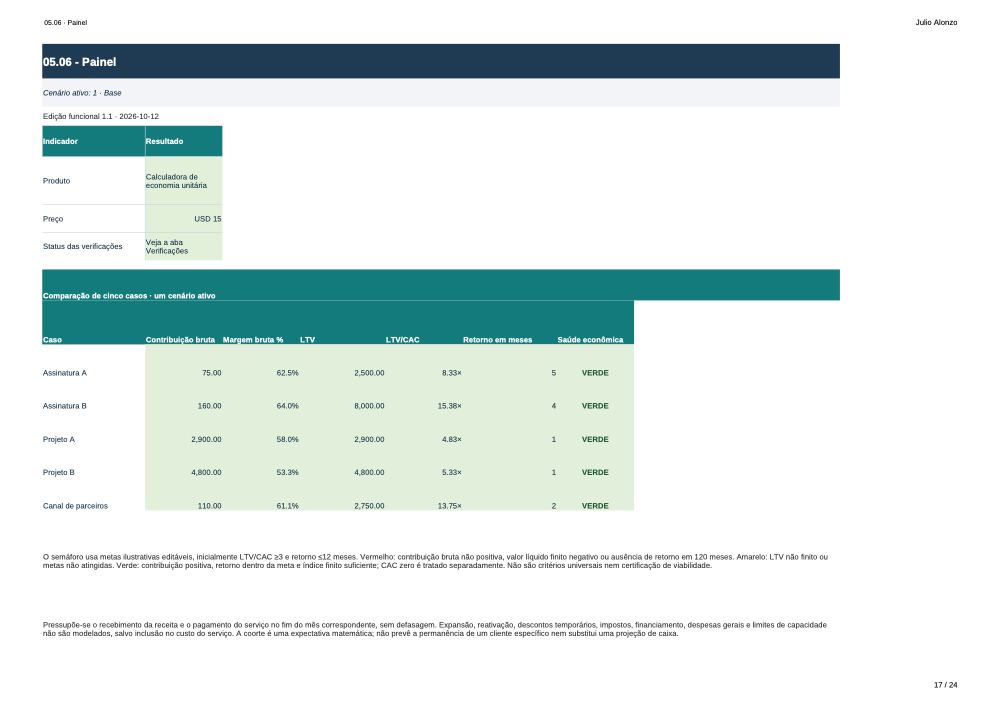Image resolution: width=1000 pixels, height=707 pixels.
Task: Click Projeto B's 5.33× LTV/CAC value
Action: 452,473
